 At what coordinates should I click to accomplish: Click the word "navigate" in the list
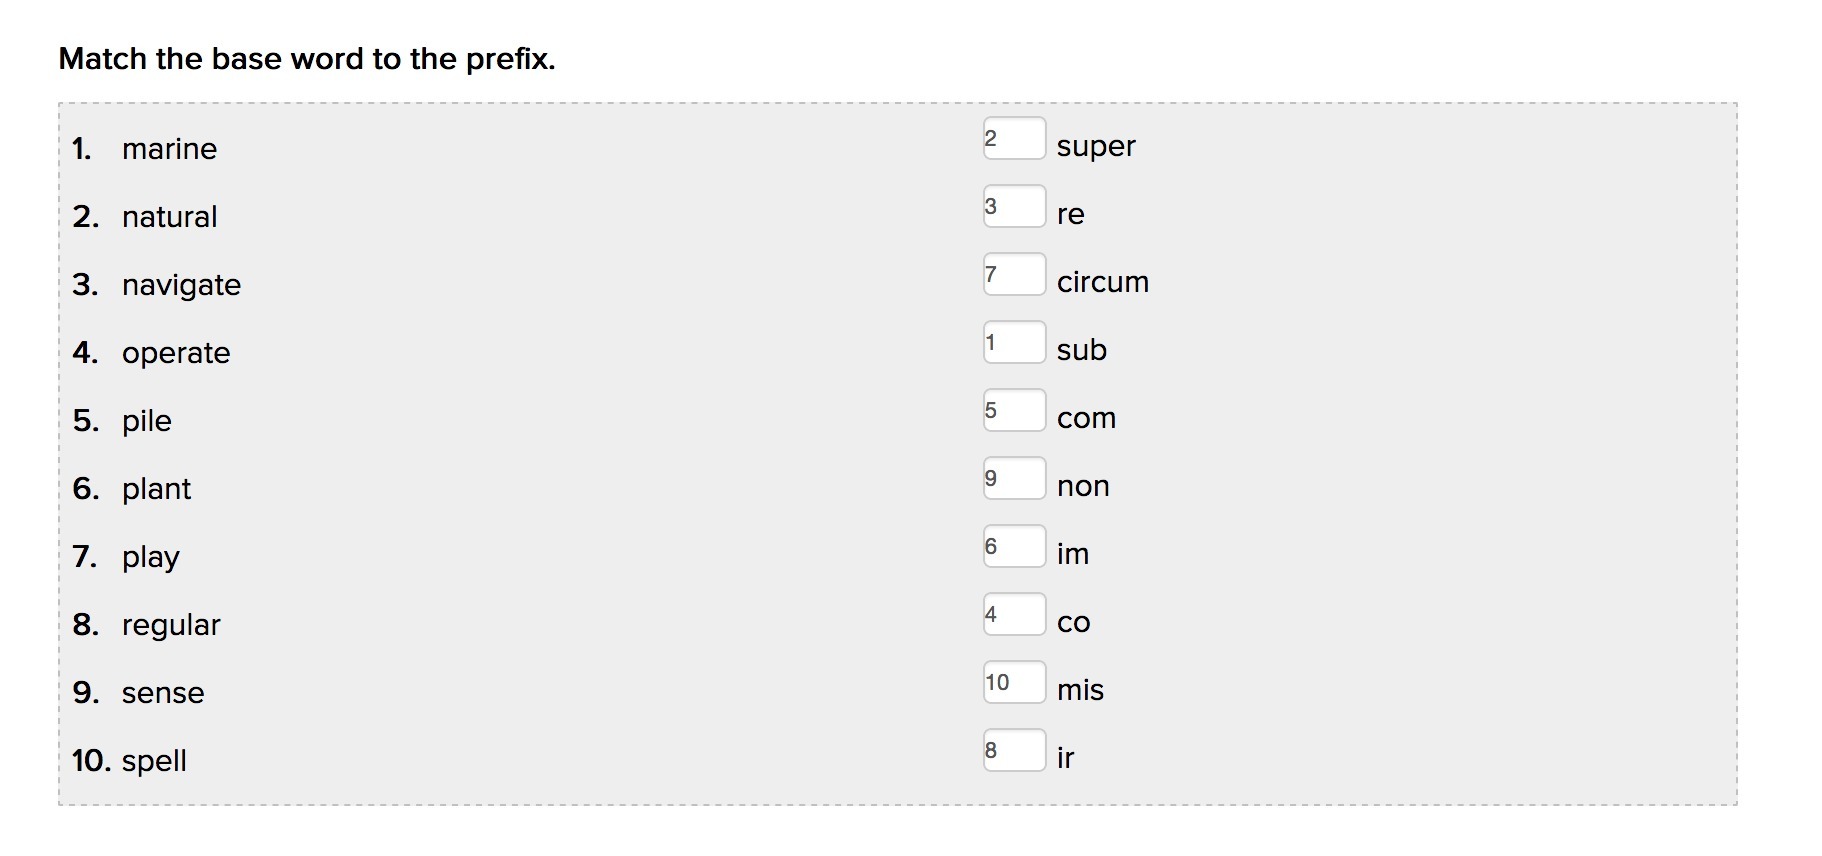(x=181, y=285)
